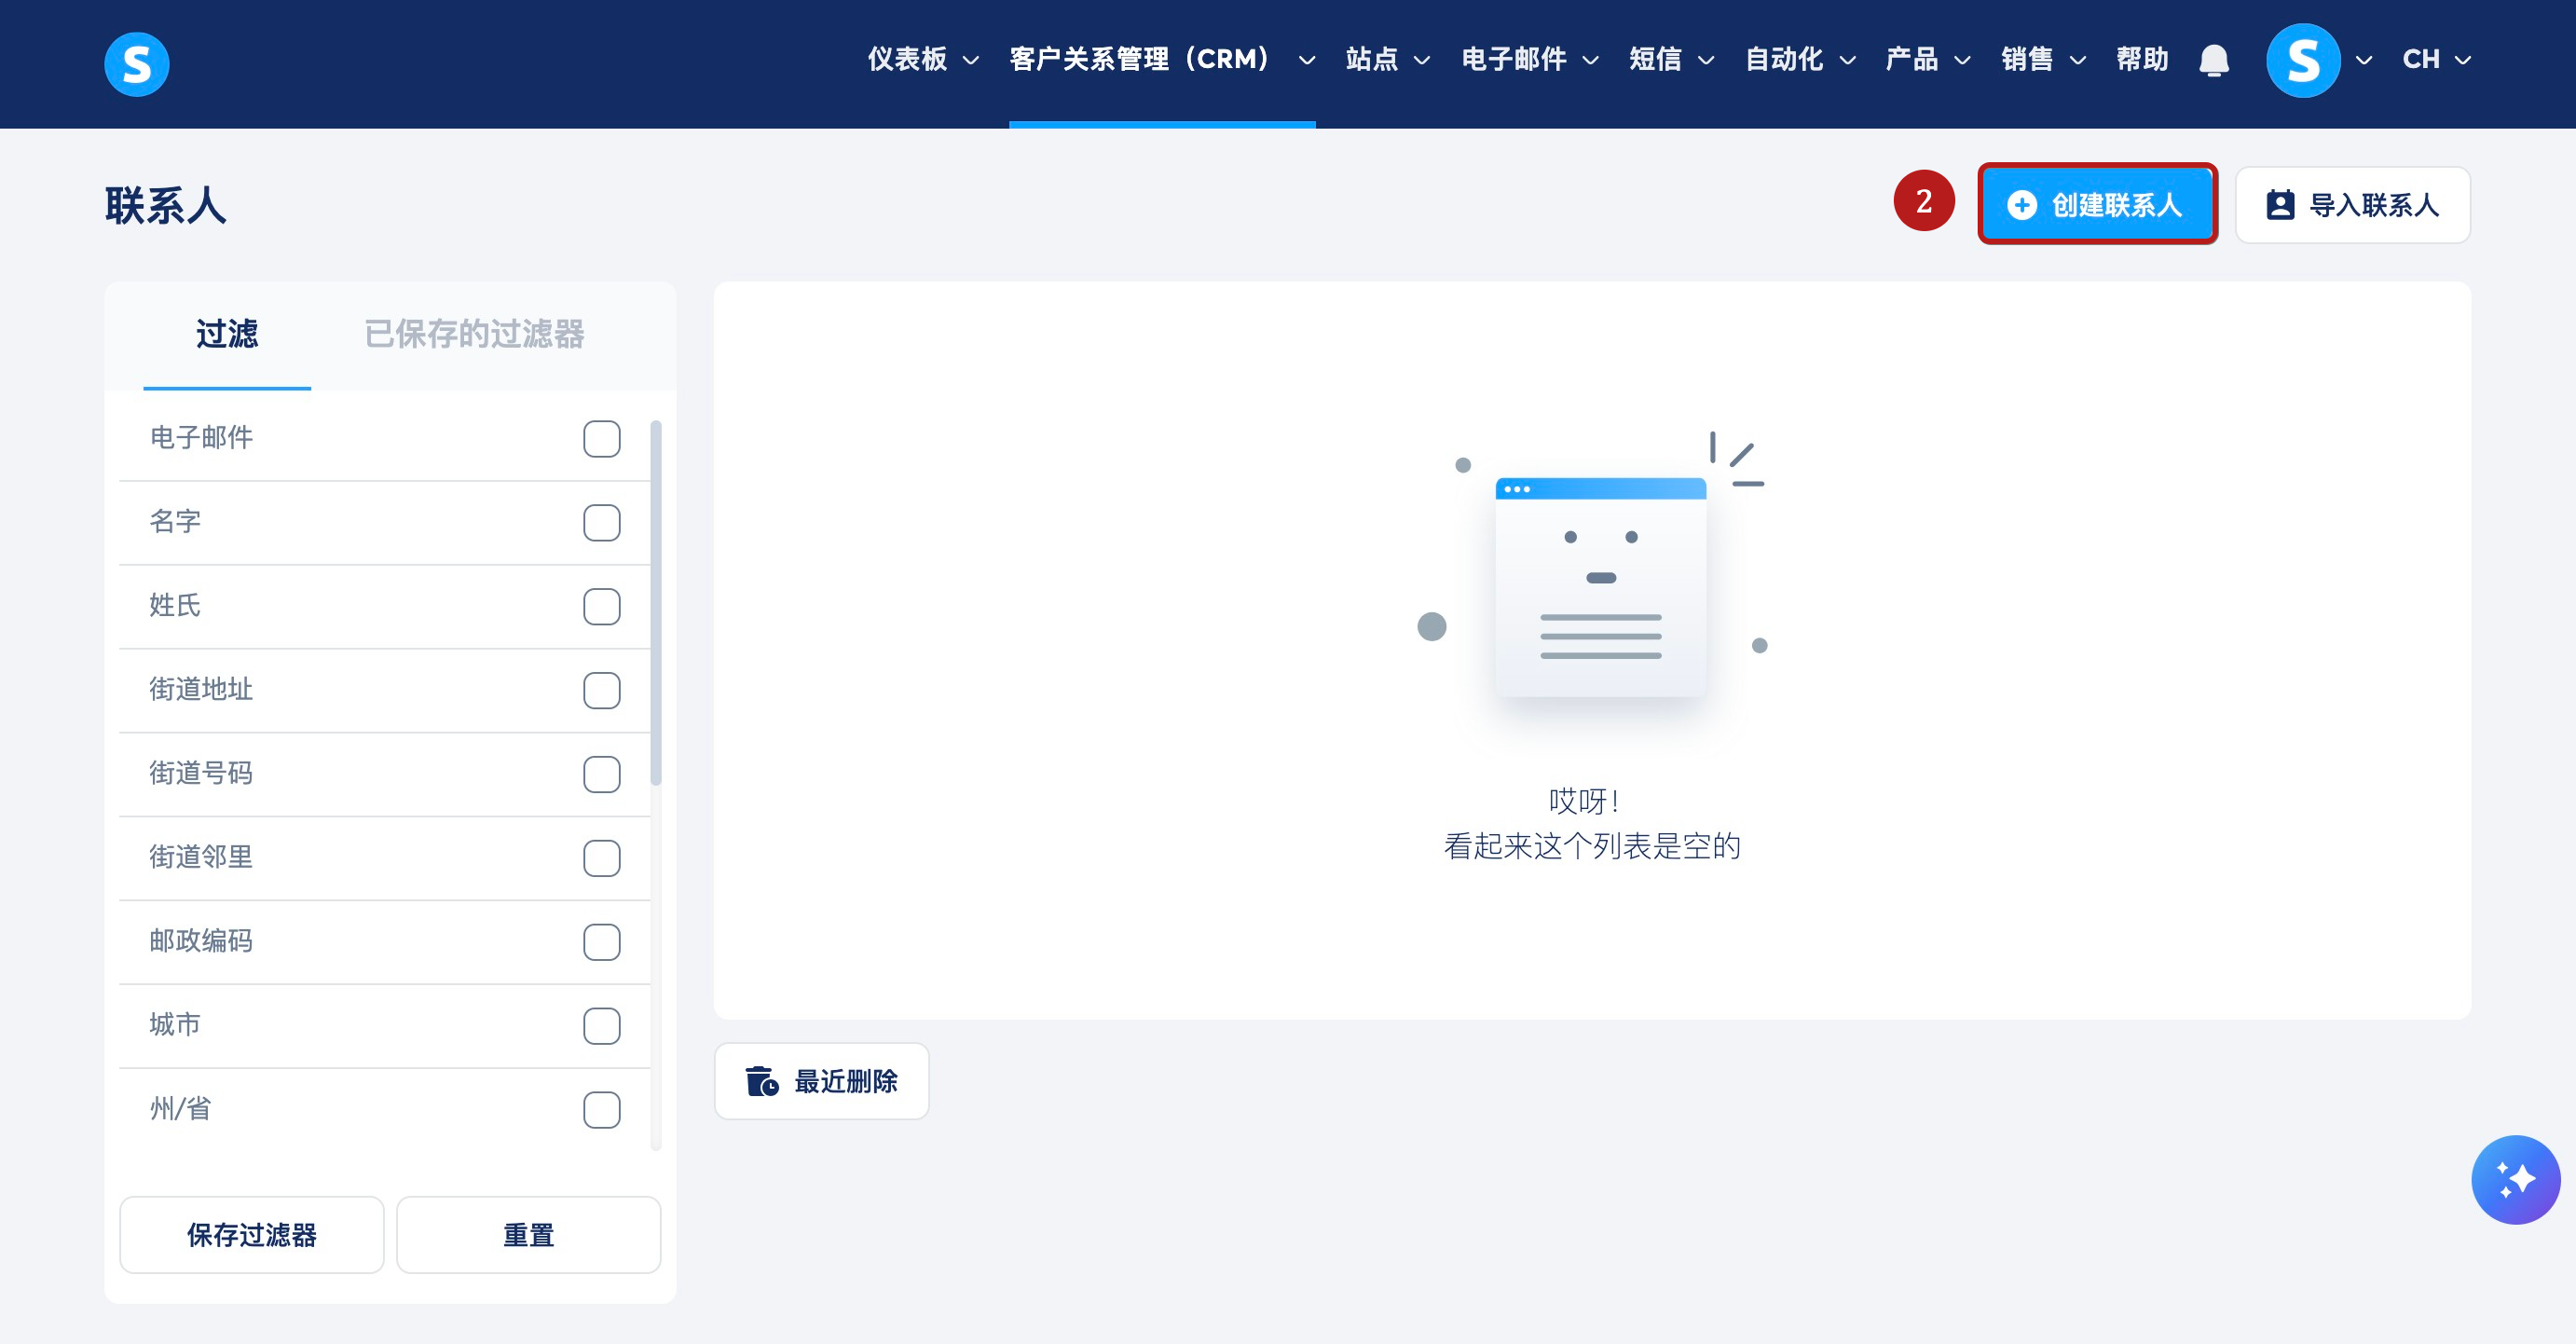Viewport: 2576px width, 1344px height.
Task: Open the notification bell
Action: (x=2213, y=60)
